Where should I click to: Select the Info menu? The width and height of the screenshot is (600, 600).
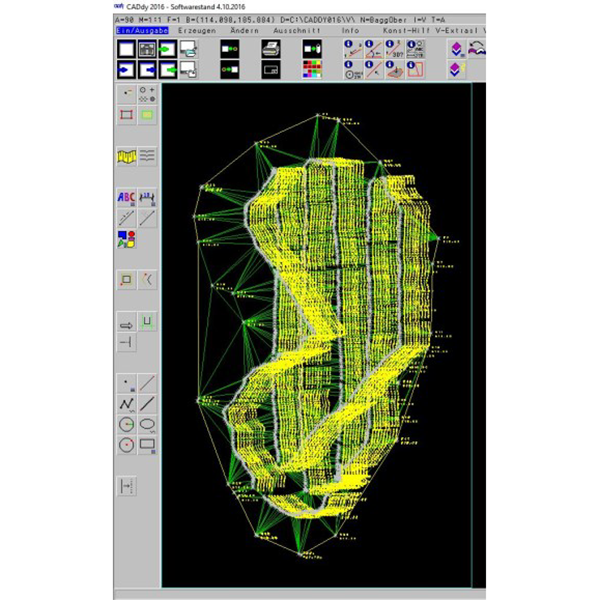coord(350,31)
